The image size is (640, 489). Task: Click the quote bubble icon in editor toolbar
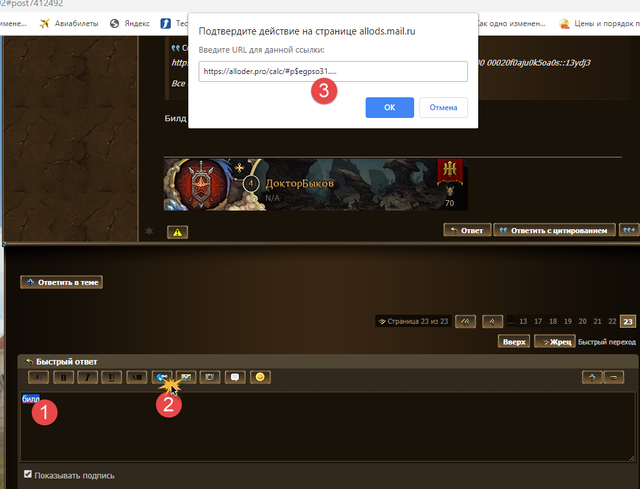(235, 377)
